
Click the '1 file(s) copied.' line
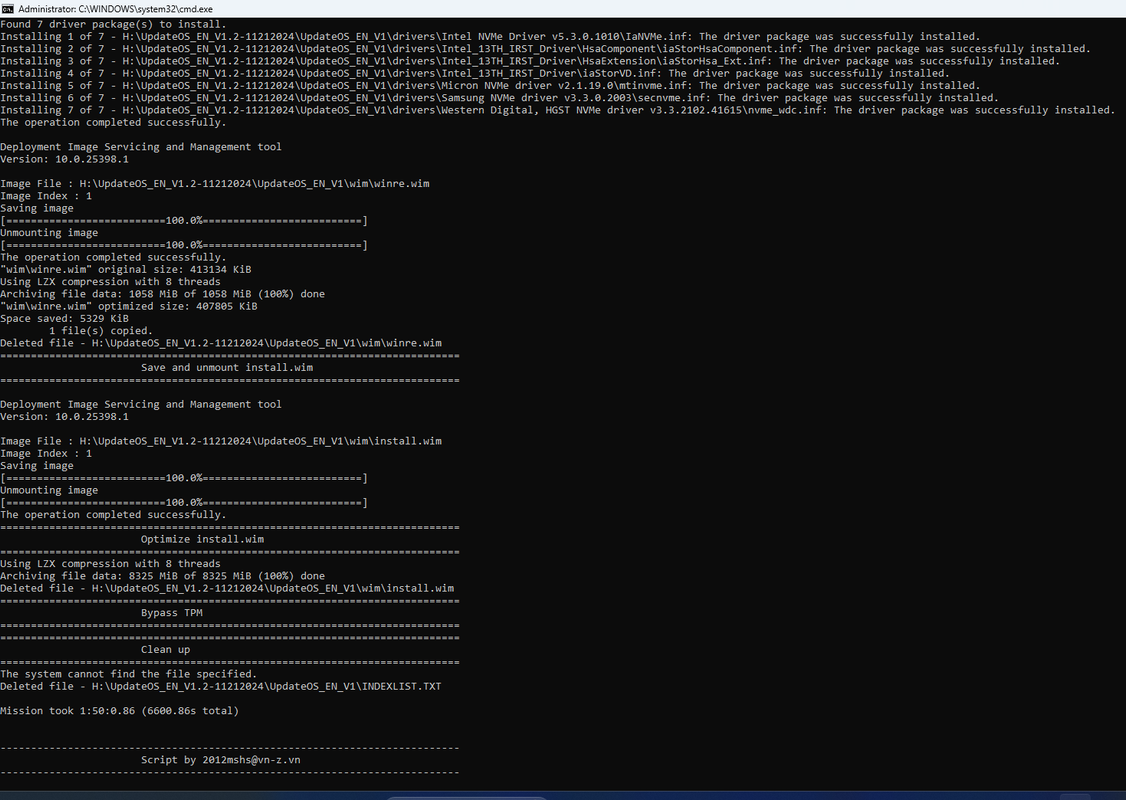tap(101, 331)
